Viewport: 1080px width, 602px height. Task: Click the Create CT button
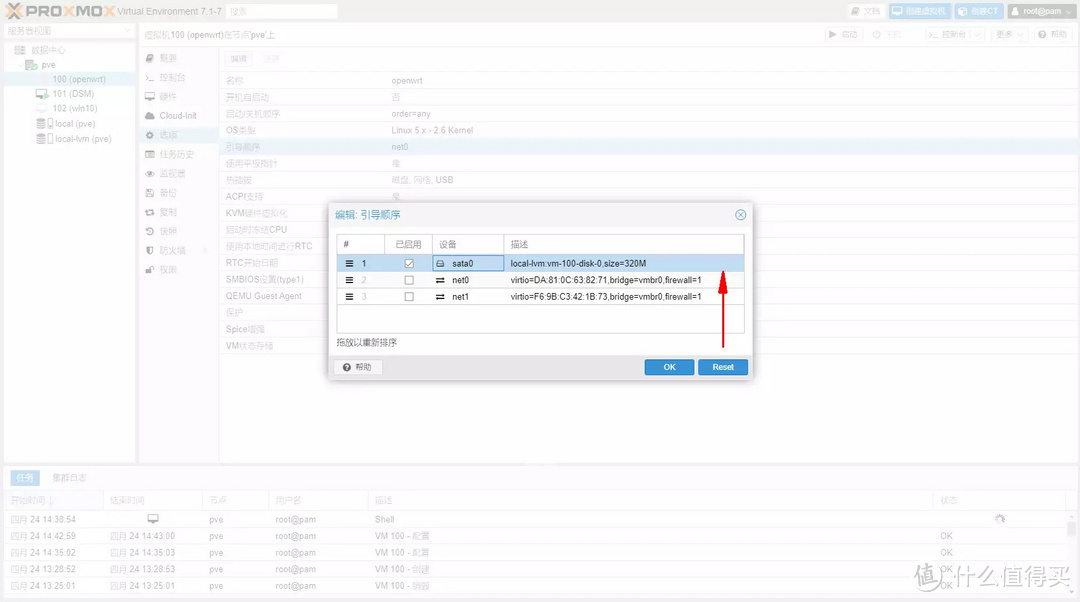[979, 12]
